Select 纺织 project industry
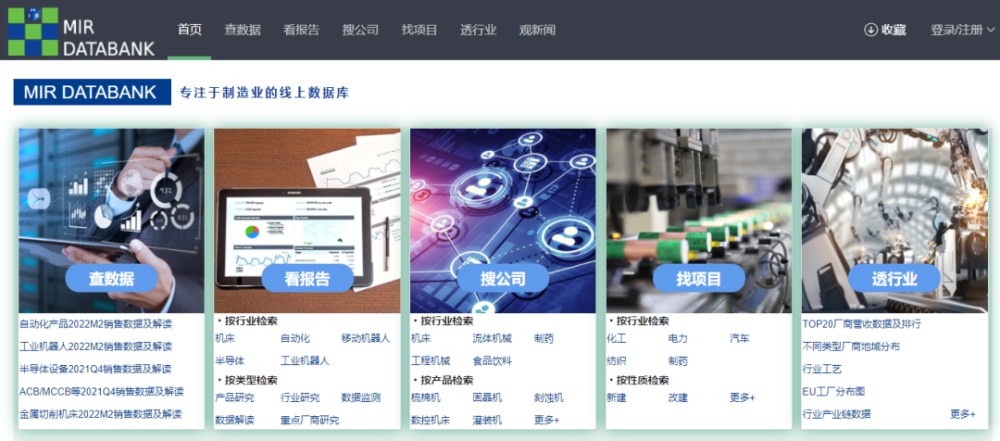The image size is (1000, 441). [x=617, y=361]
